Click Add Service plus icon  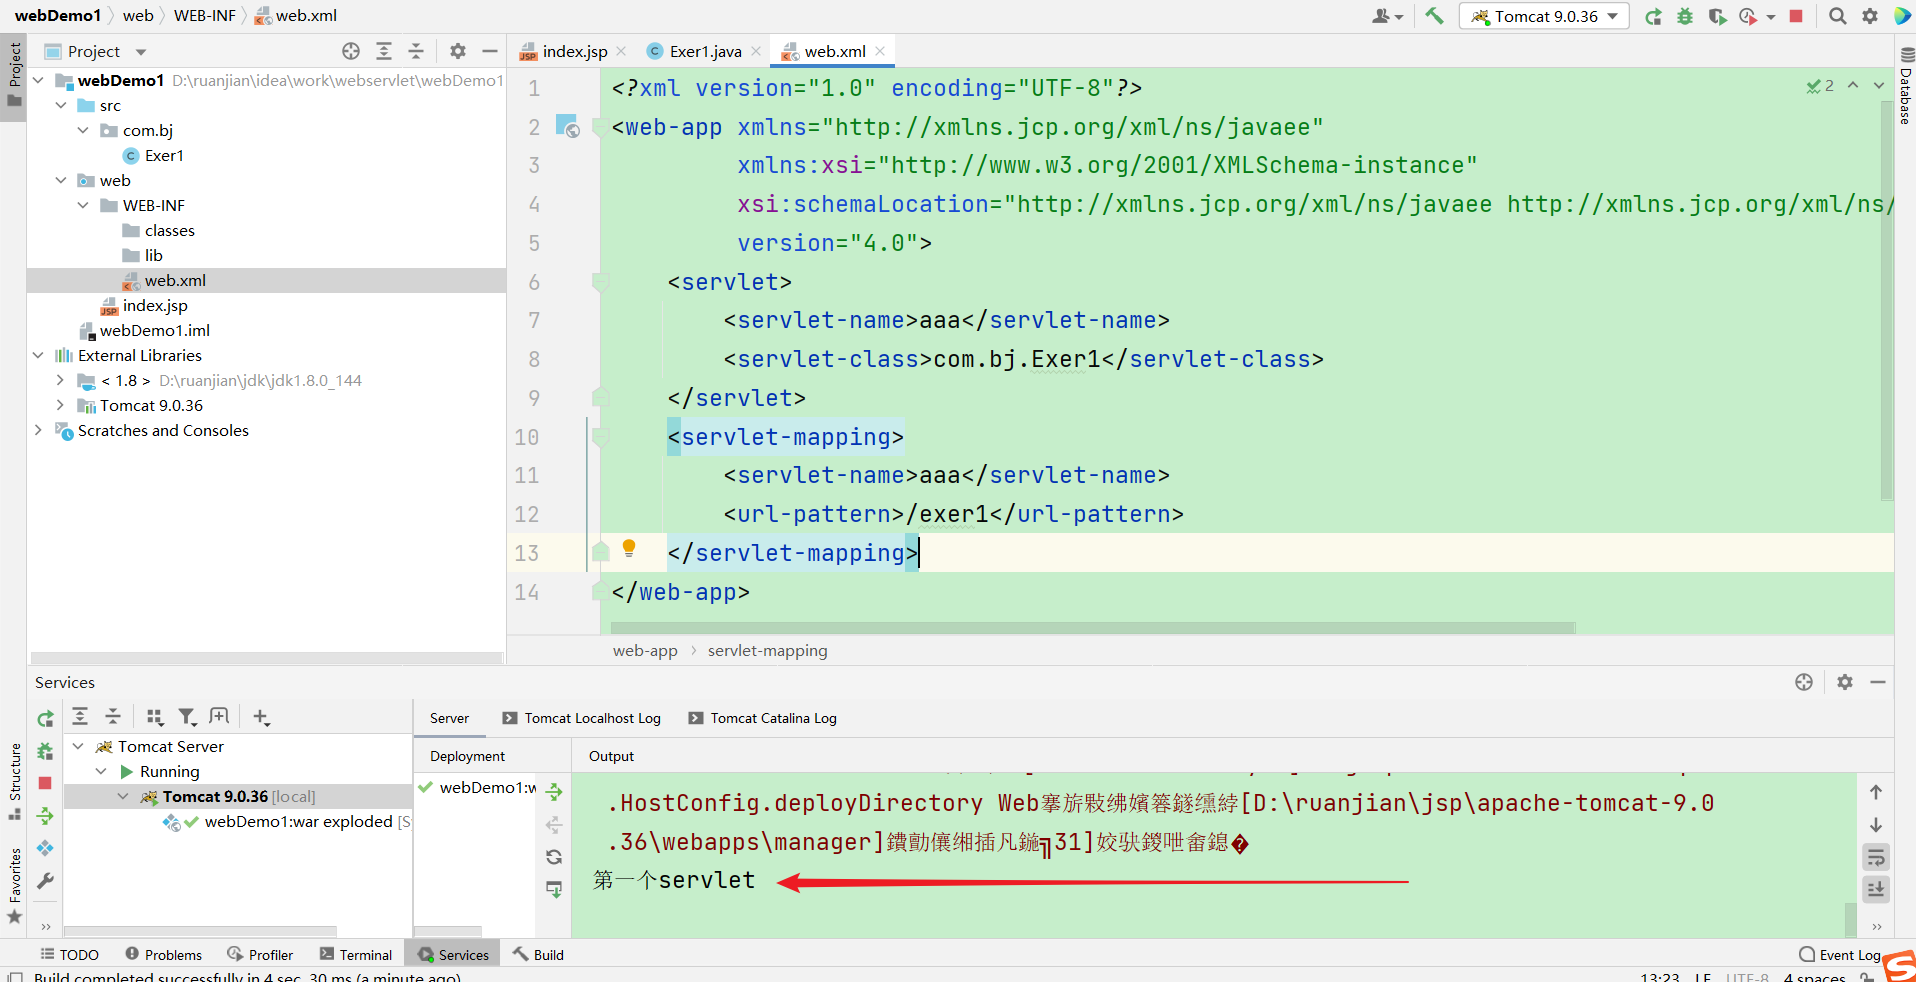coord(261,717)
